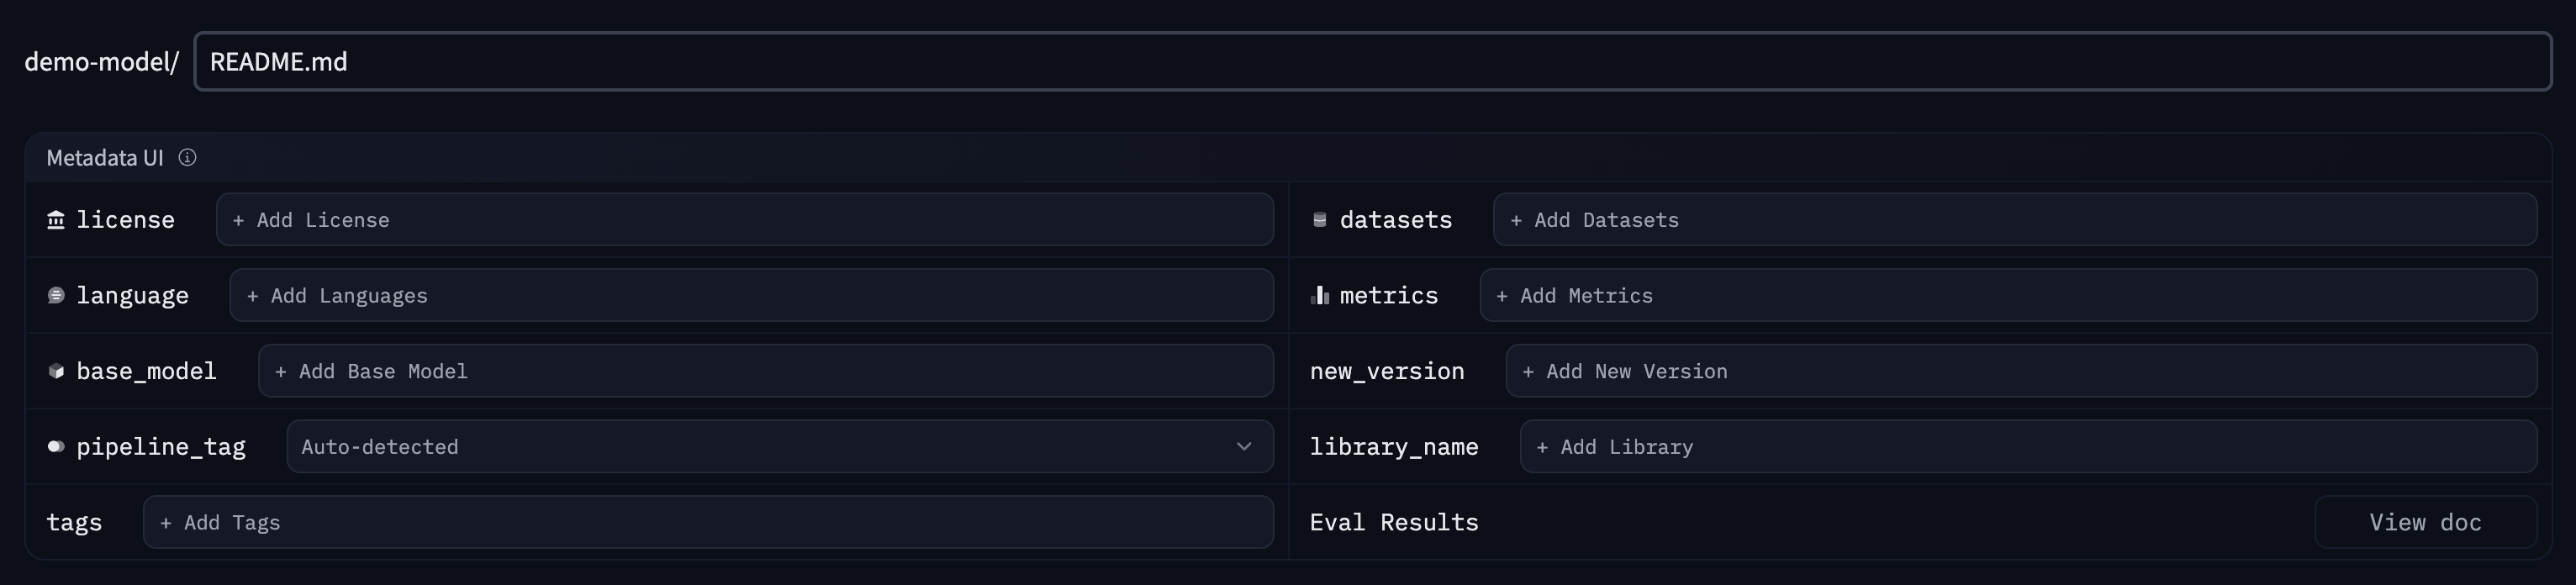Click the pipeline_tag icon

click(56, 447)
